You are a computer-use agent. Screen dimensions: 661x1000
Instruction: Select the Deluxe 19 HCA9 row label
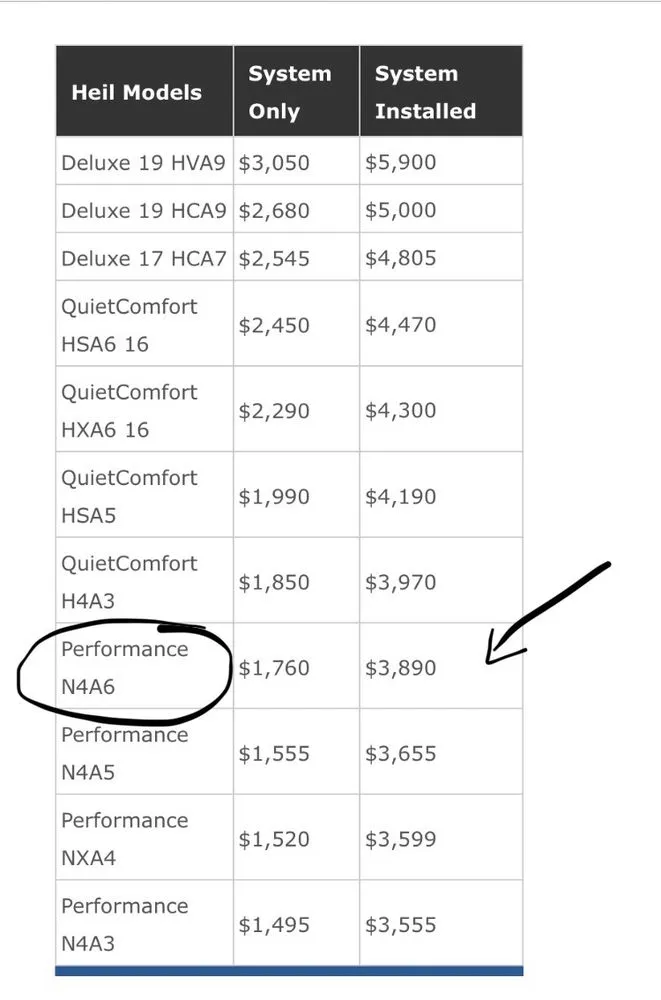(143, 210)
